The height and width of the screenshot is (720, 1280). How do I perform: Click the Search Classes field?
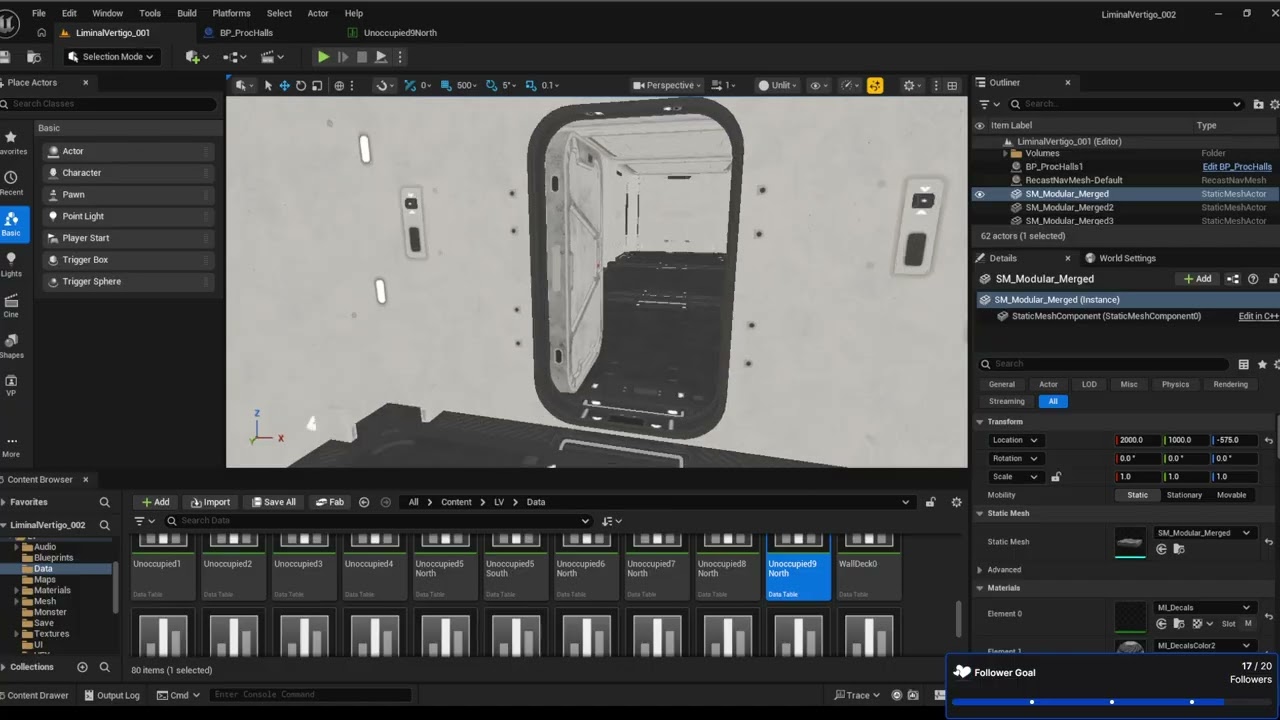click(x=108, y=104)
